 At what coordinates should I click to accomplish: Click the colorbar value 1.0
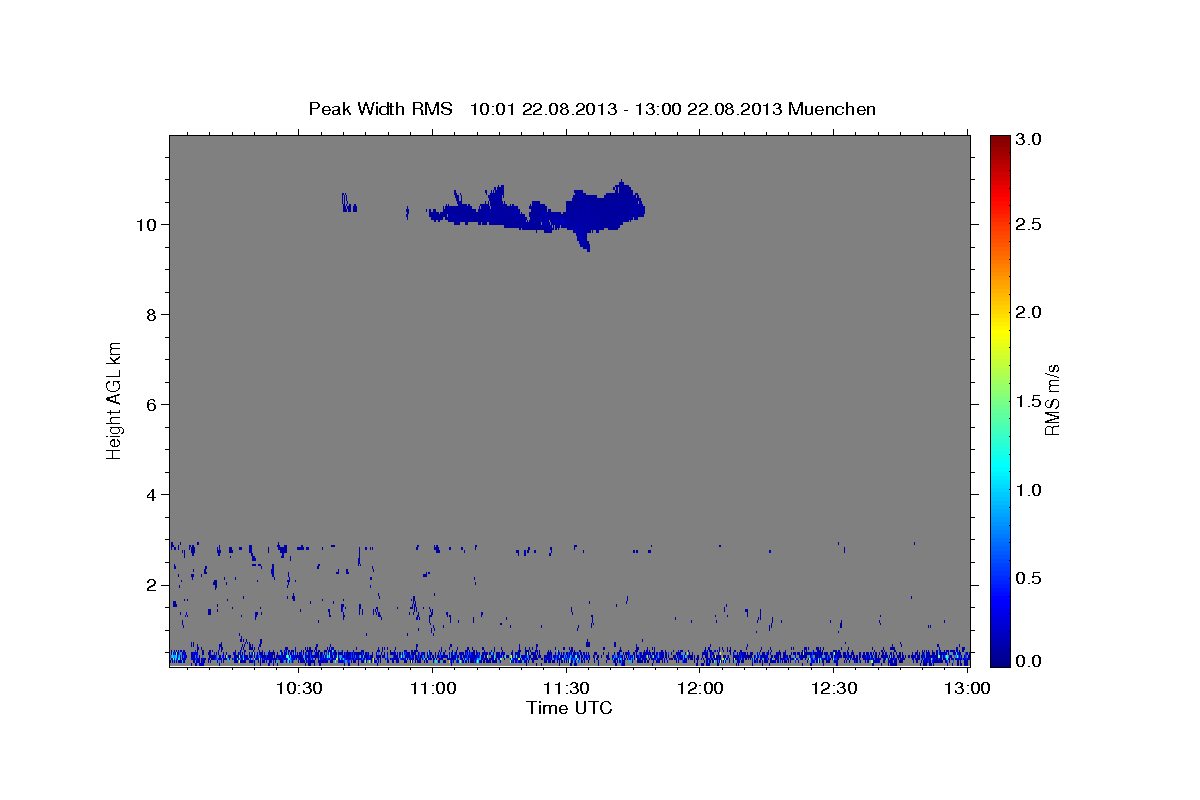coord(1030,489)
